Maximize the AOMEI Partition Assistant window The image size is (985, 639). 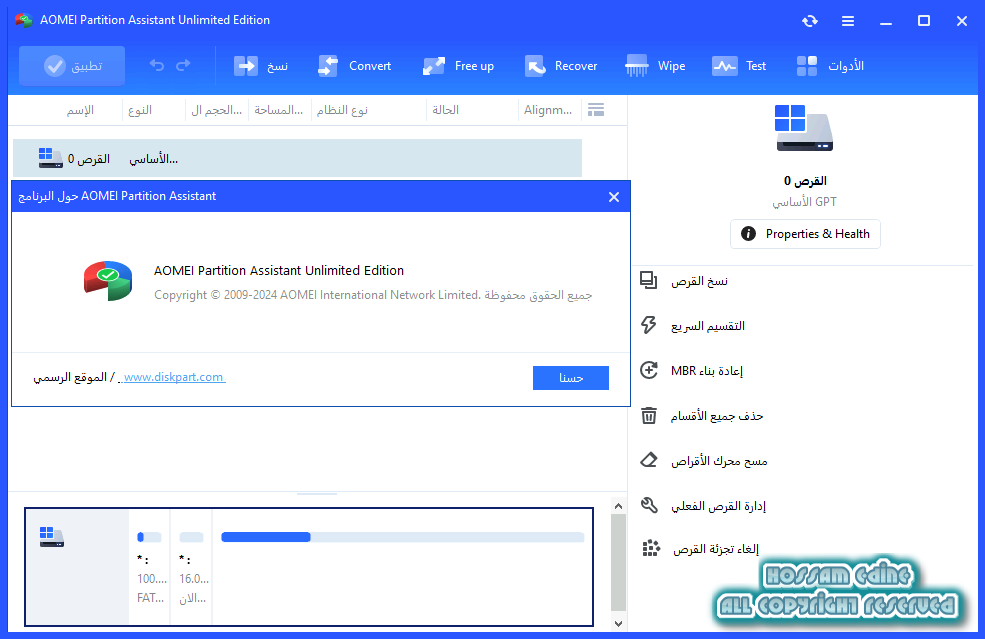pos(923,21)
